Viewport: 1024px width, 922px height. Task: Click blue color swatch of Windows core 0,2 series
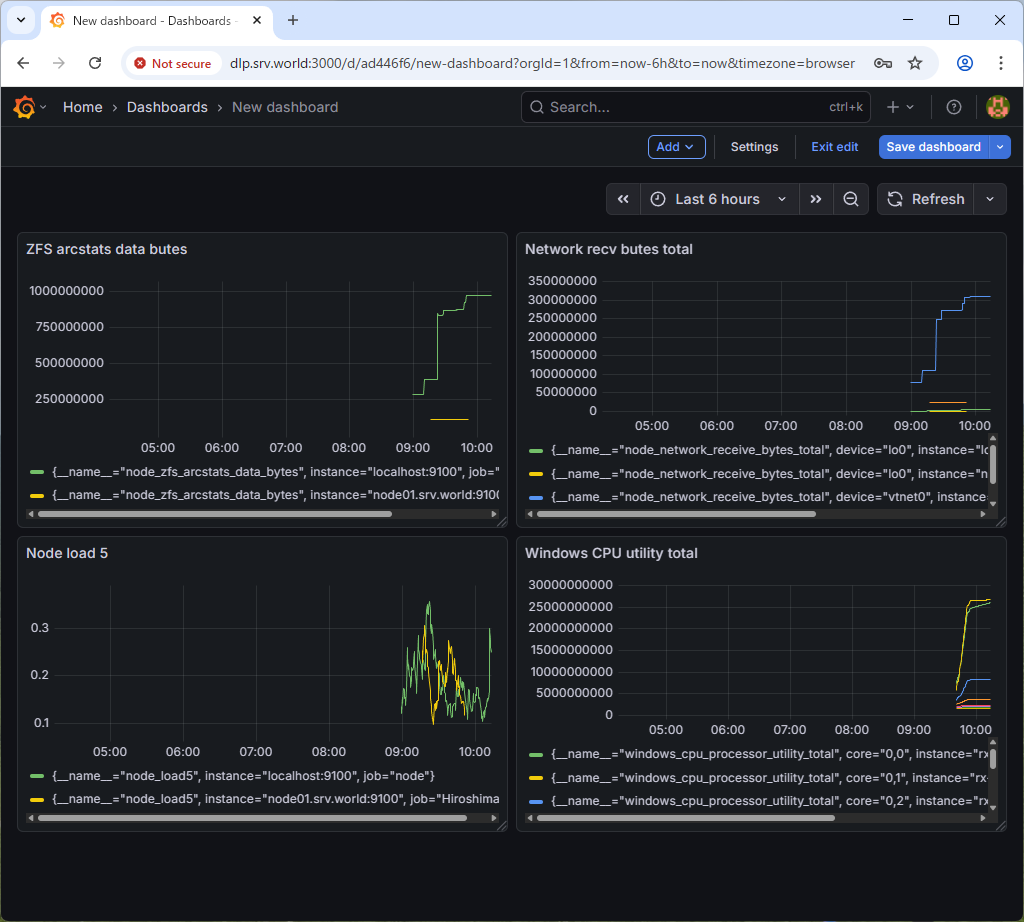pyautogui.click(x=536, y=801)
